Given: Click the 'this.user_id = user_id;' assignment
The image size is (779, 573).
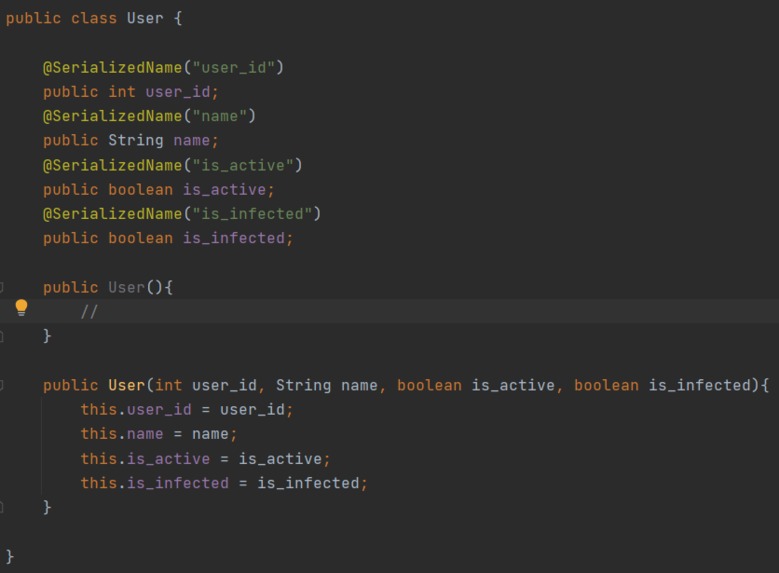Looking at the screenshot, I should click(x=187, y=409).
